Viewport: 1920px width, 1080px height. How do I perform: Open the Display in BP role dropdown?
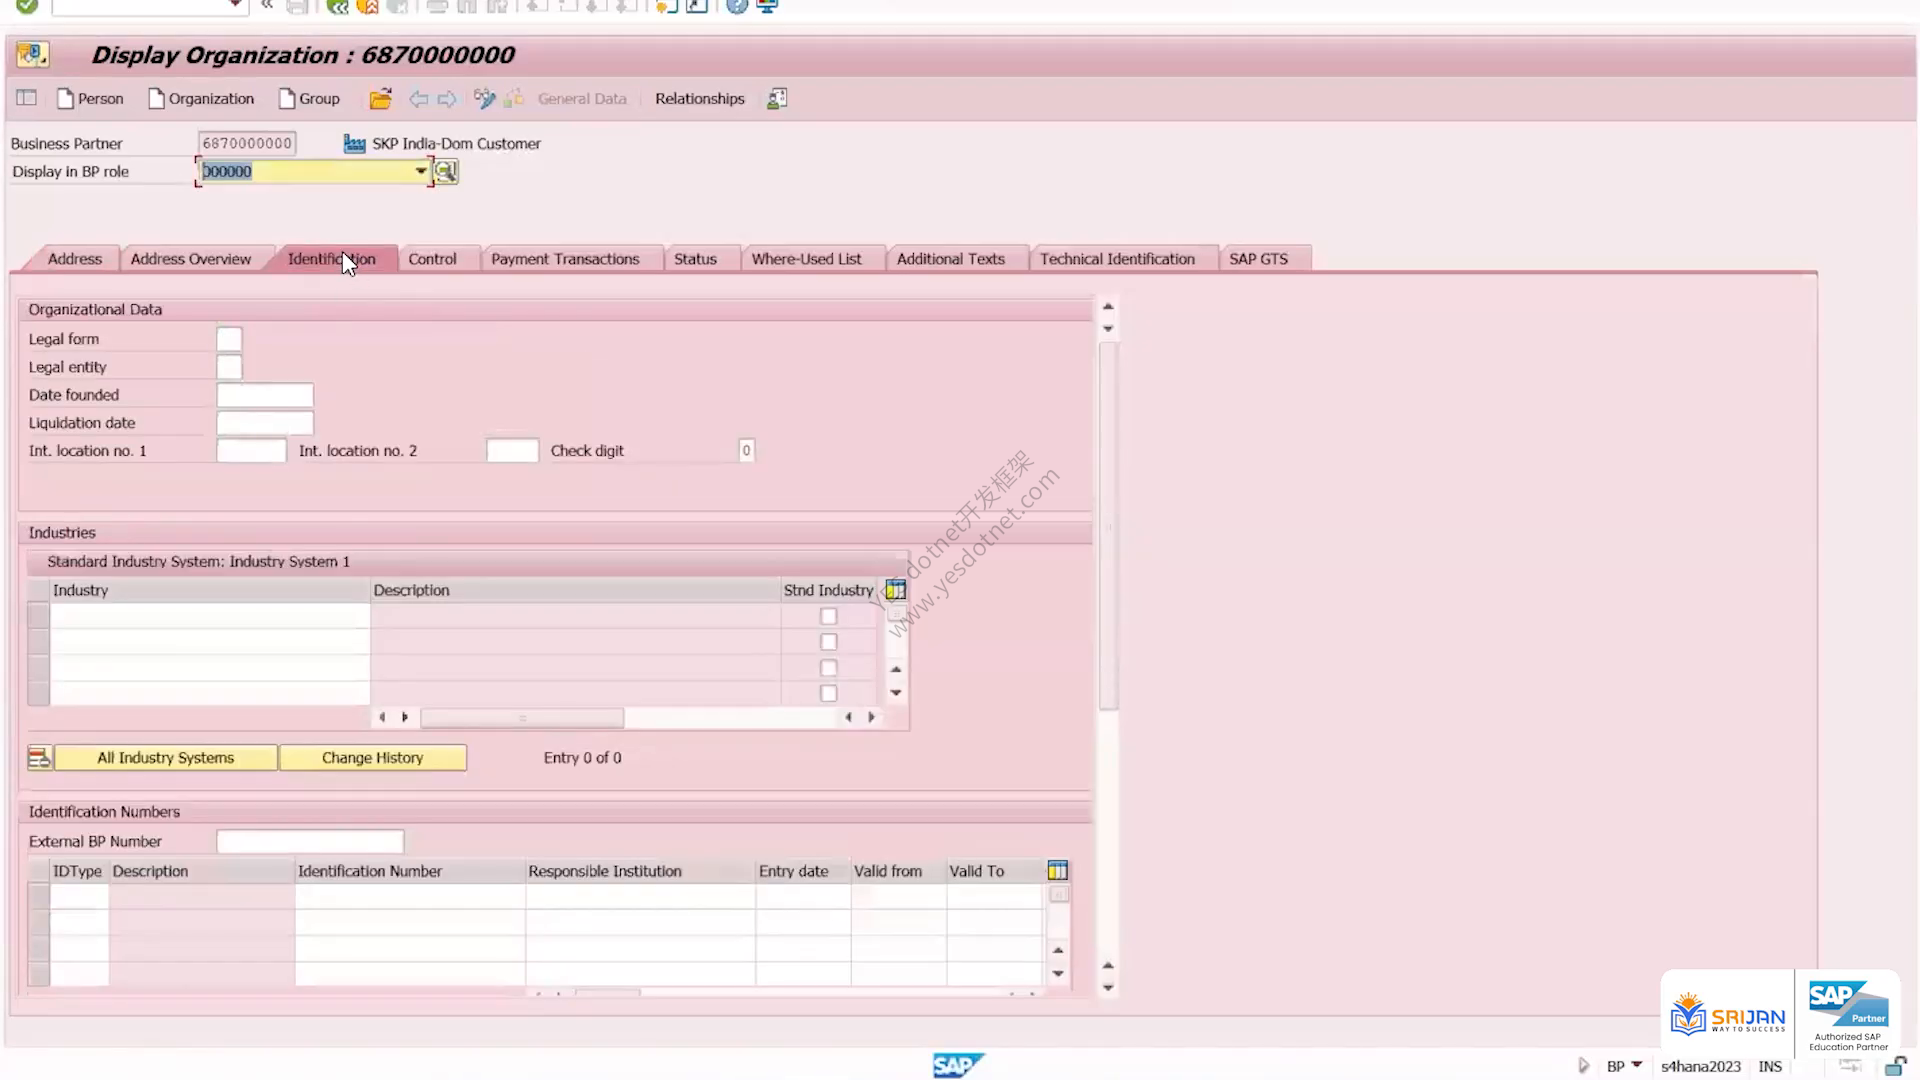coord(421,171)
